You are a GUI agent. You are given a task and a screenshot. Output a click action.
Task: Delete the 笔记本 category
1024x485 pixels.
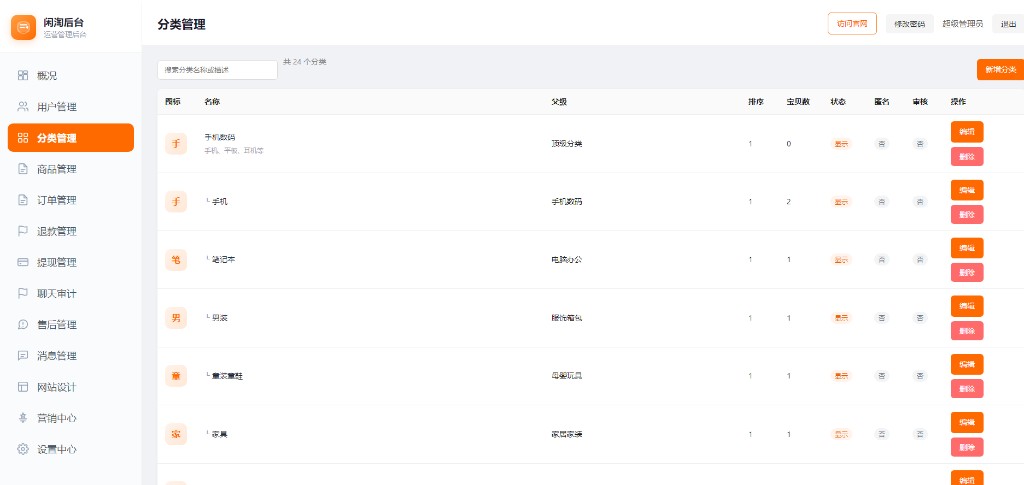click(x=967, y=272)
